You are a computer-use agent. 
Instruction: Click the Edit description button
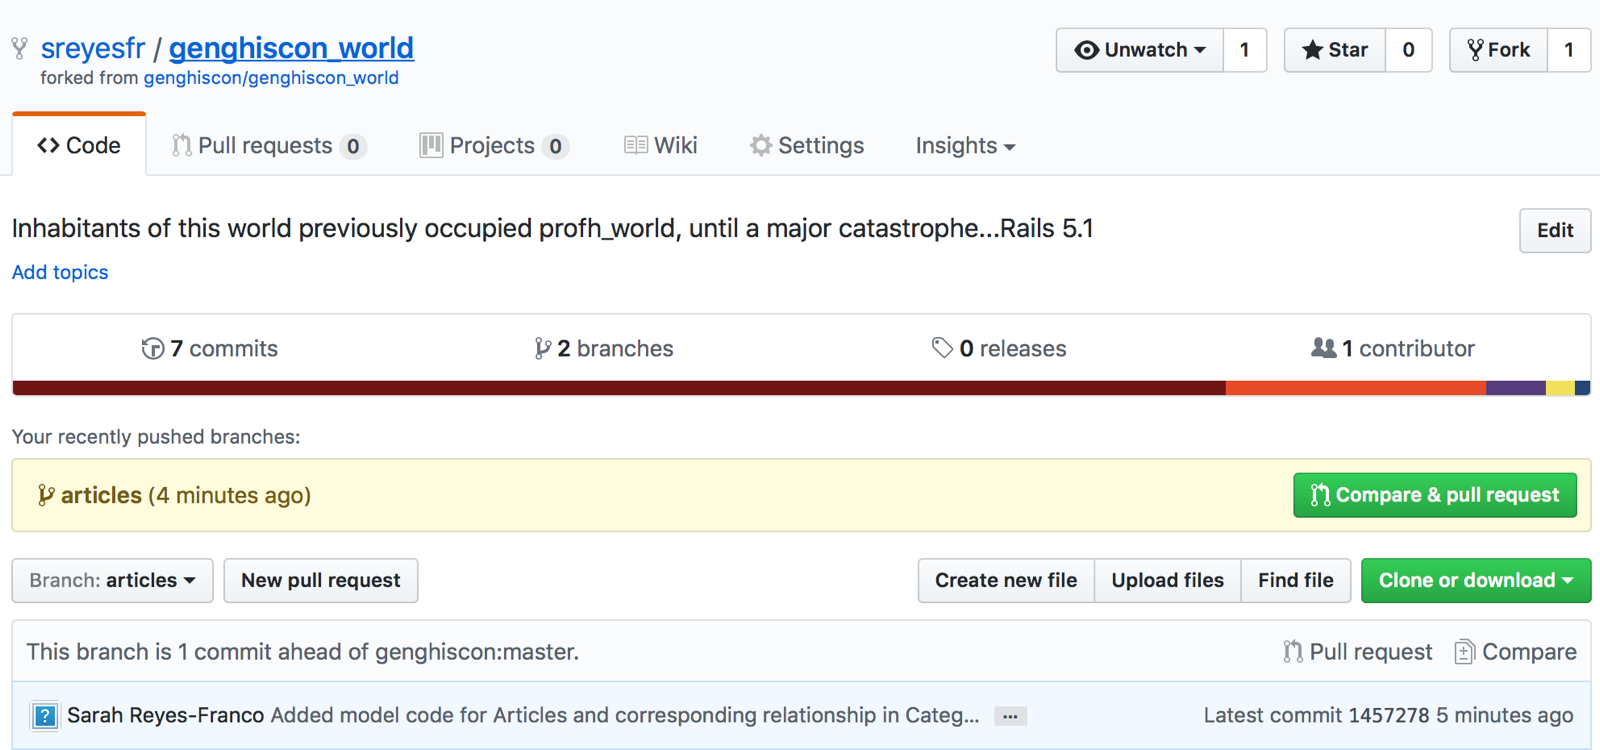coord(1555,230)
